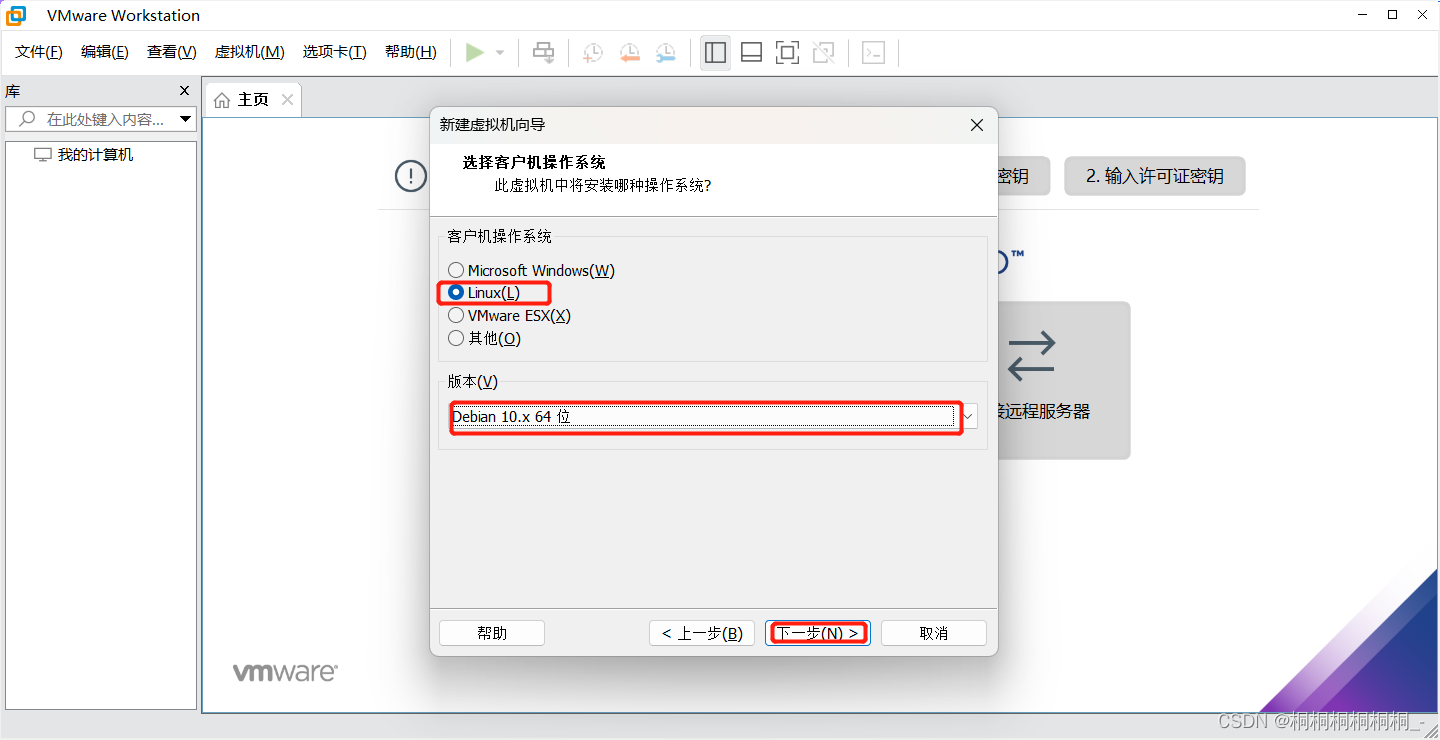This screenshot has height=740, width=1440.
Task: Open the 查看(V) menu
Action: 172,52
